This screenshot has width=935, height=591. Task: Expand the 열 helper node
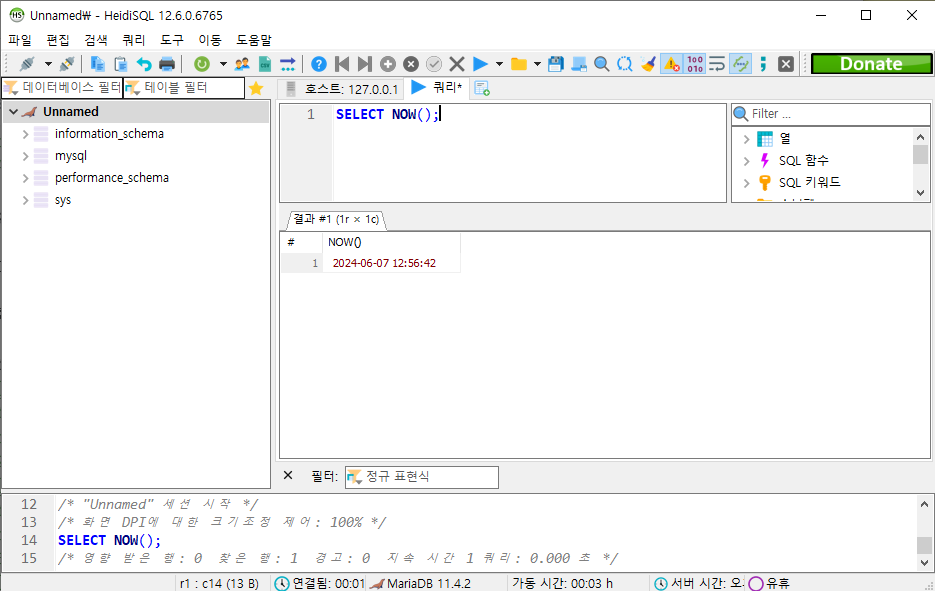click(x=746, y=139)
